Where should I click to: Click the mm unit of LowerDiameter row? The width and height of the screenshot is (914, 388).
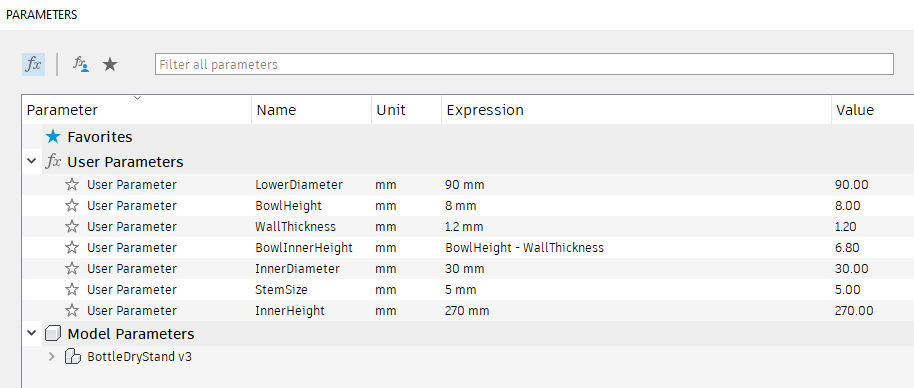(386, 185)
